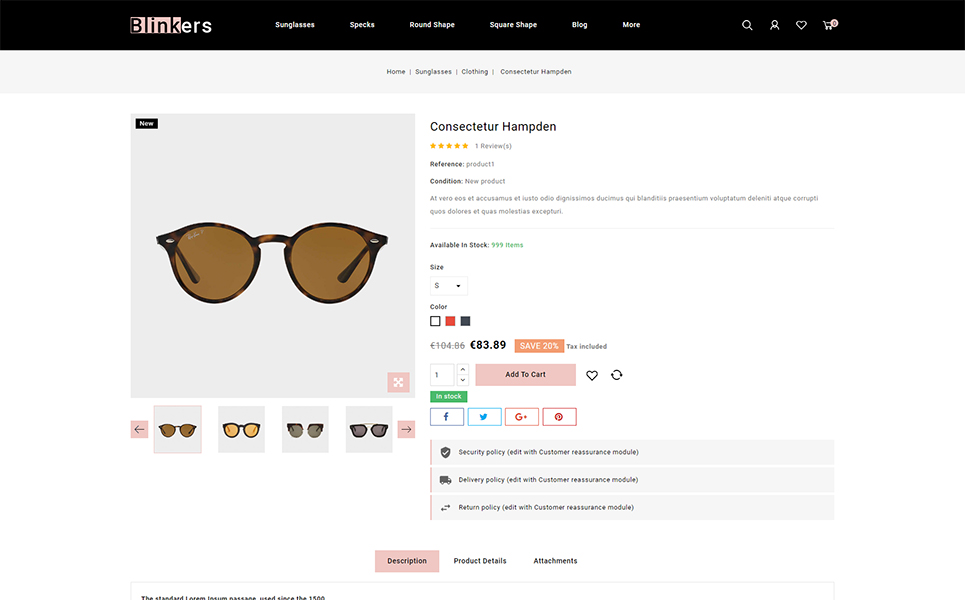The width and height of the screenshot is (965, 600).
Task: Select the white color option
Action: point(435,321)
